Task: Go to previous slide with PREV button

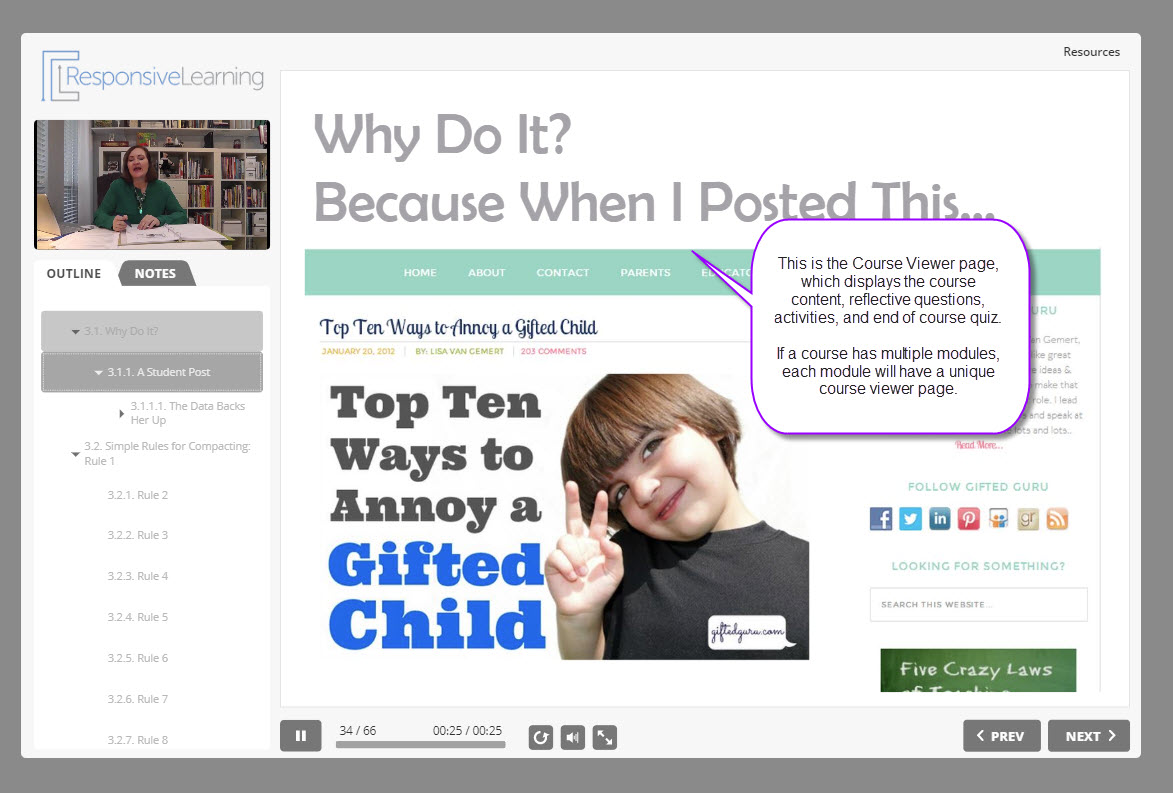Action: click(1002, 736)
